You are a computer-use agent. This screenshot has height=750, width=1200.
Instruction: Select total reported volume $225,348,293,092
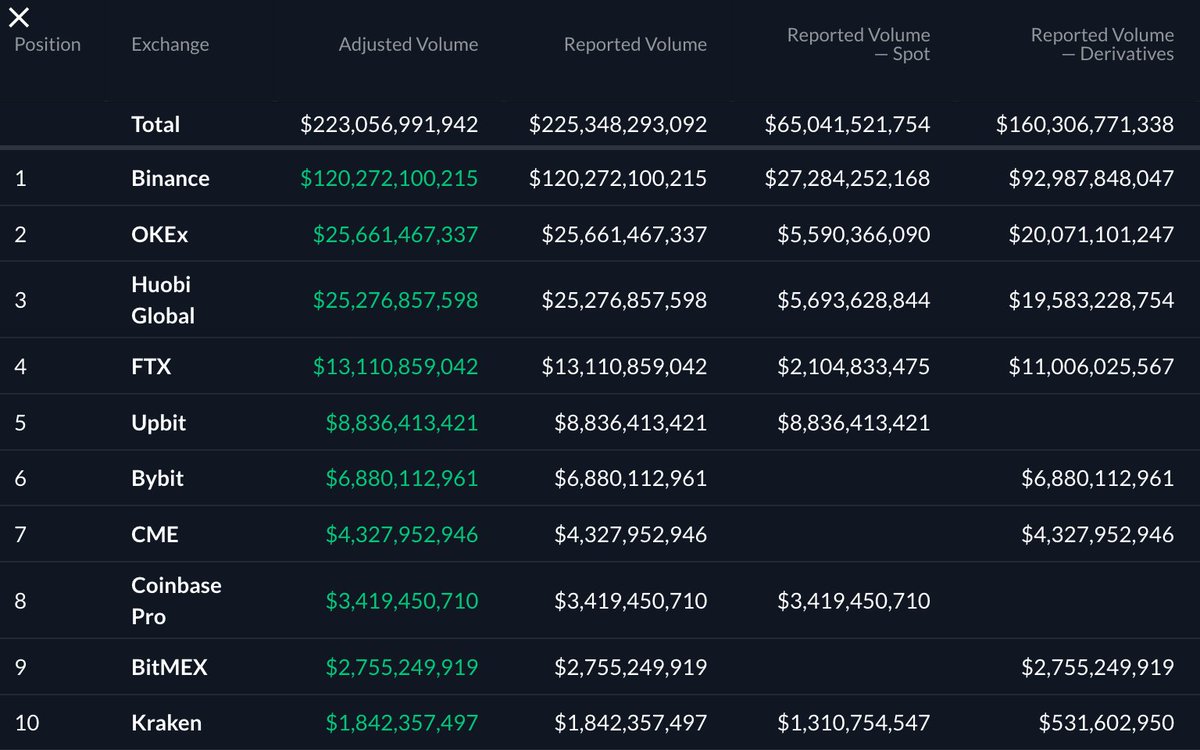pos(618,125)
